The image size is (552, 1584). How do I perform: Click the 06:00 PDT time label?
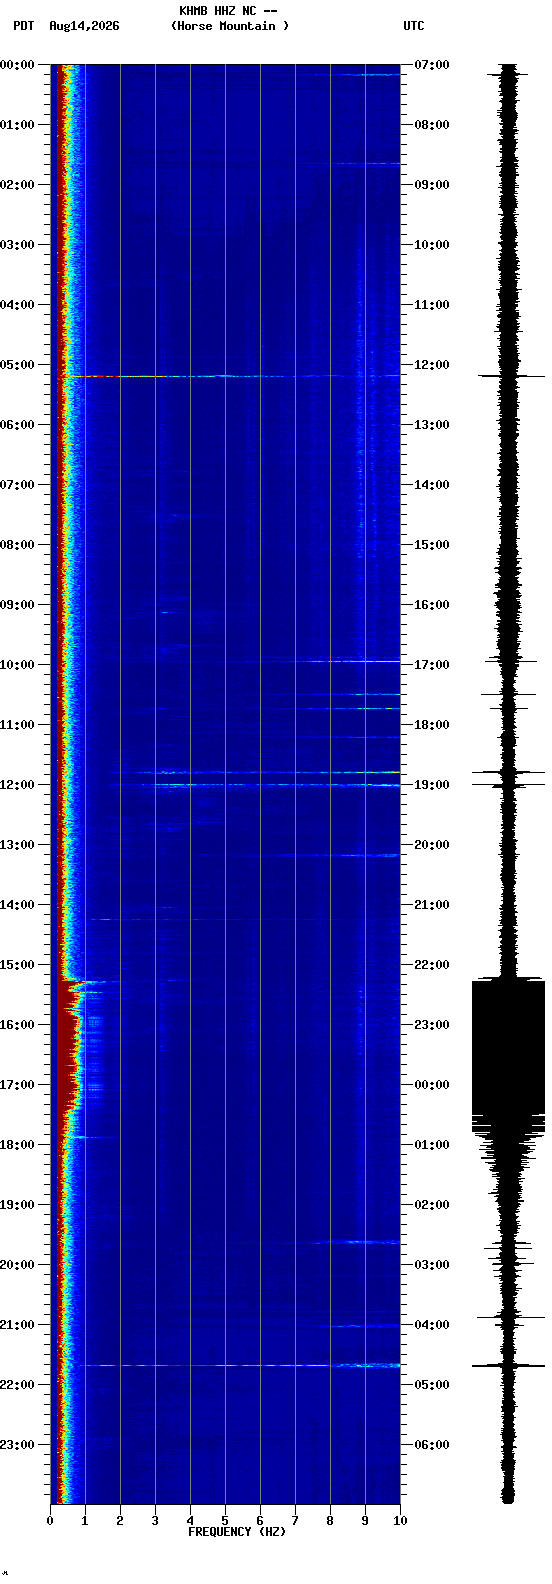(x=18, y=425)
